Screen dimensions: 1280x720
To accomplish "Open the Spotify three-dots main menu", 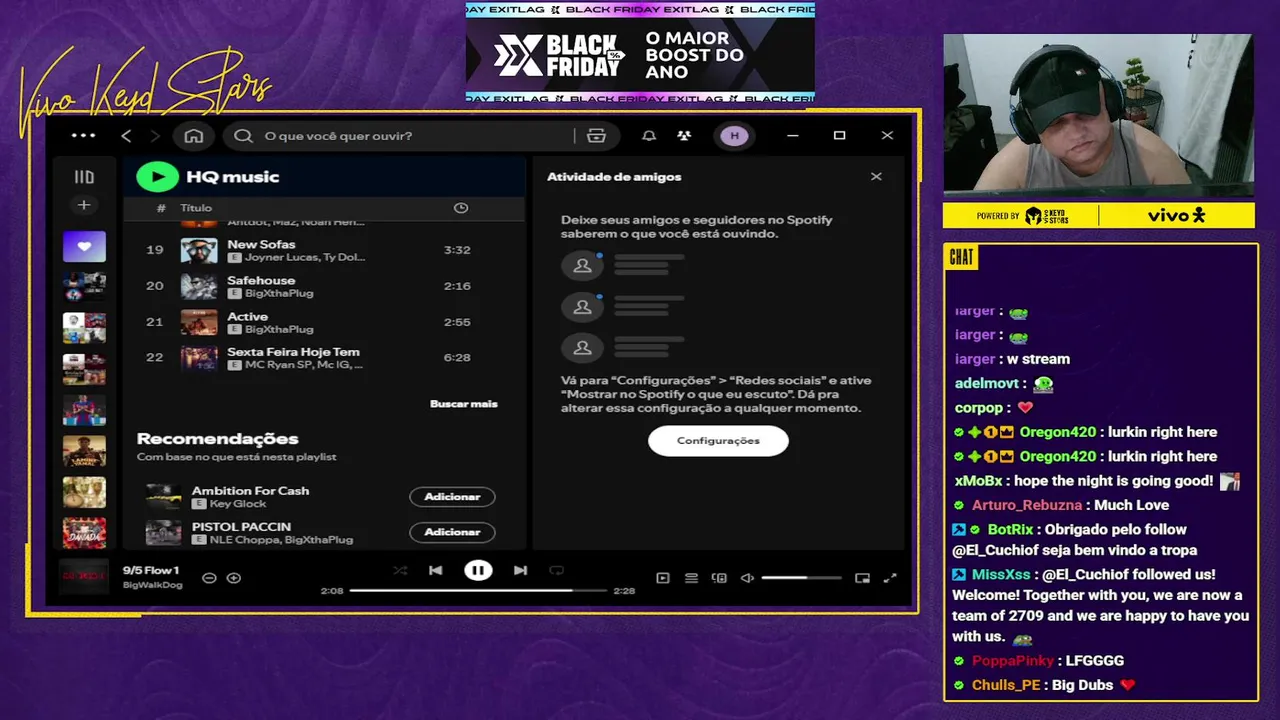I will pos(84,136).
